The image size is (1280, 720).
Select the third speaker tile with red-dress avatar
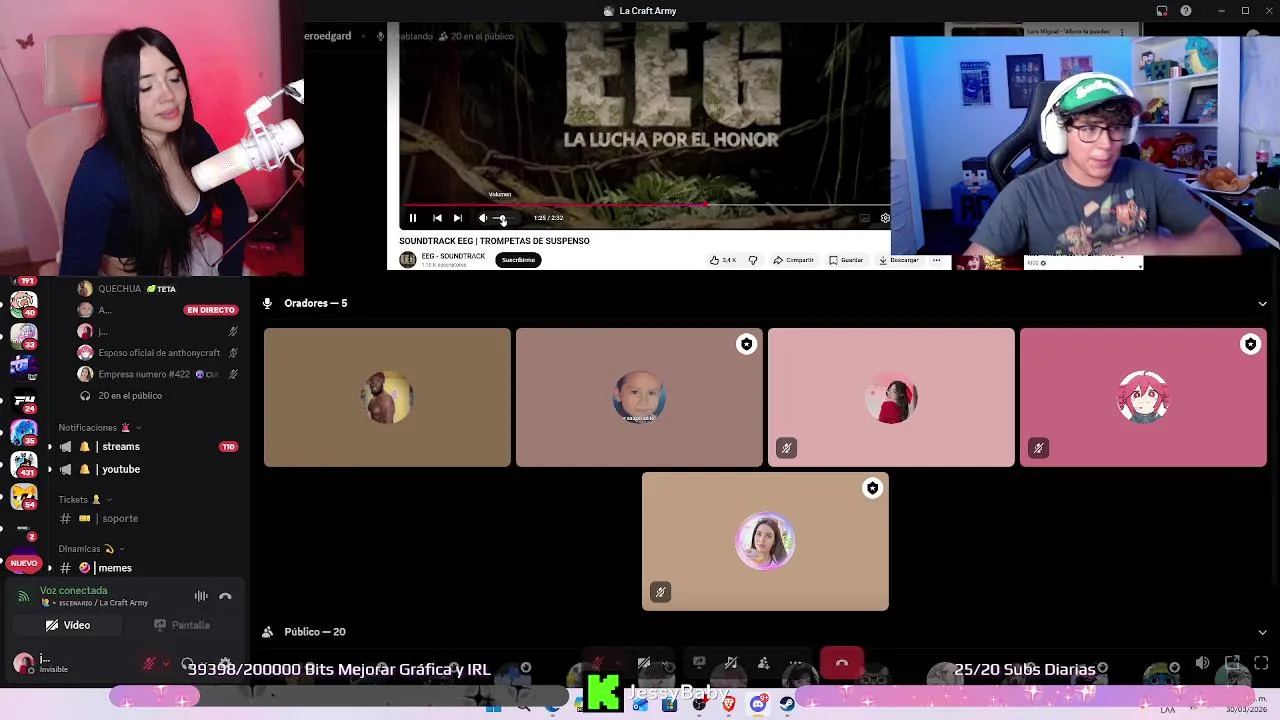tap(891, 397)
